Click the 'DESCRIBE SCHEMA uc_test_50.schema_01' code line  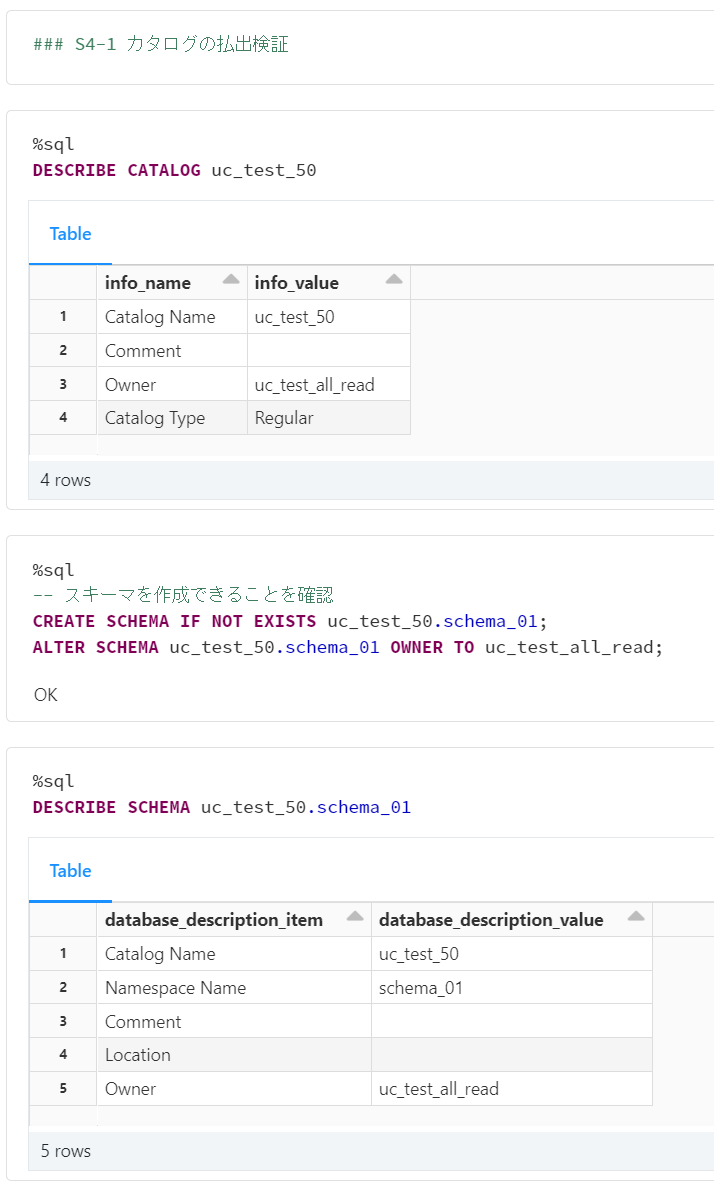(x=221, y=807)
